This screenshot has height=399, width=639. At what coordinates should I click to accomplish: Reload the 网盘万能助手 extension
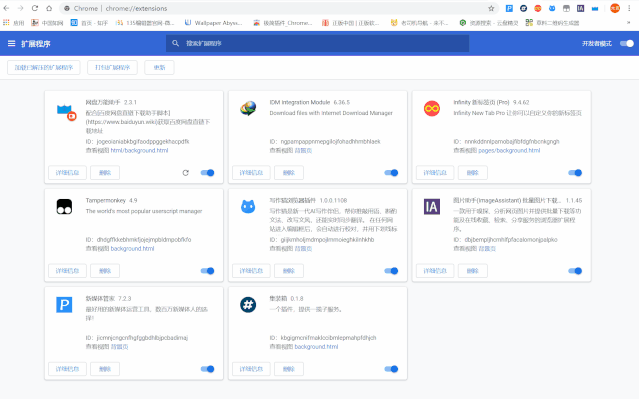(185, 173)
